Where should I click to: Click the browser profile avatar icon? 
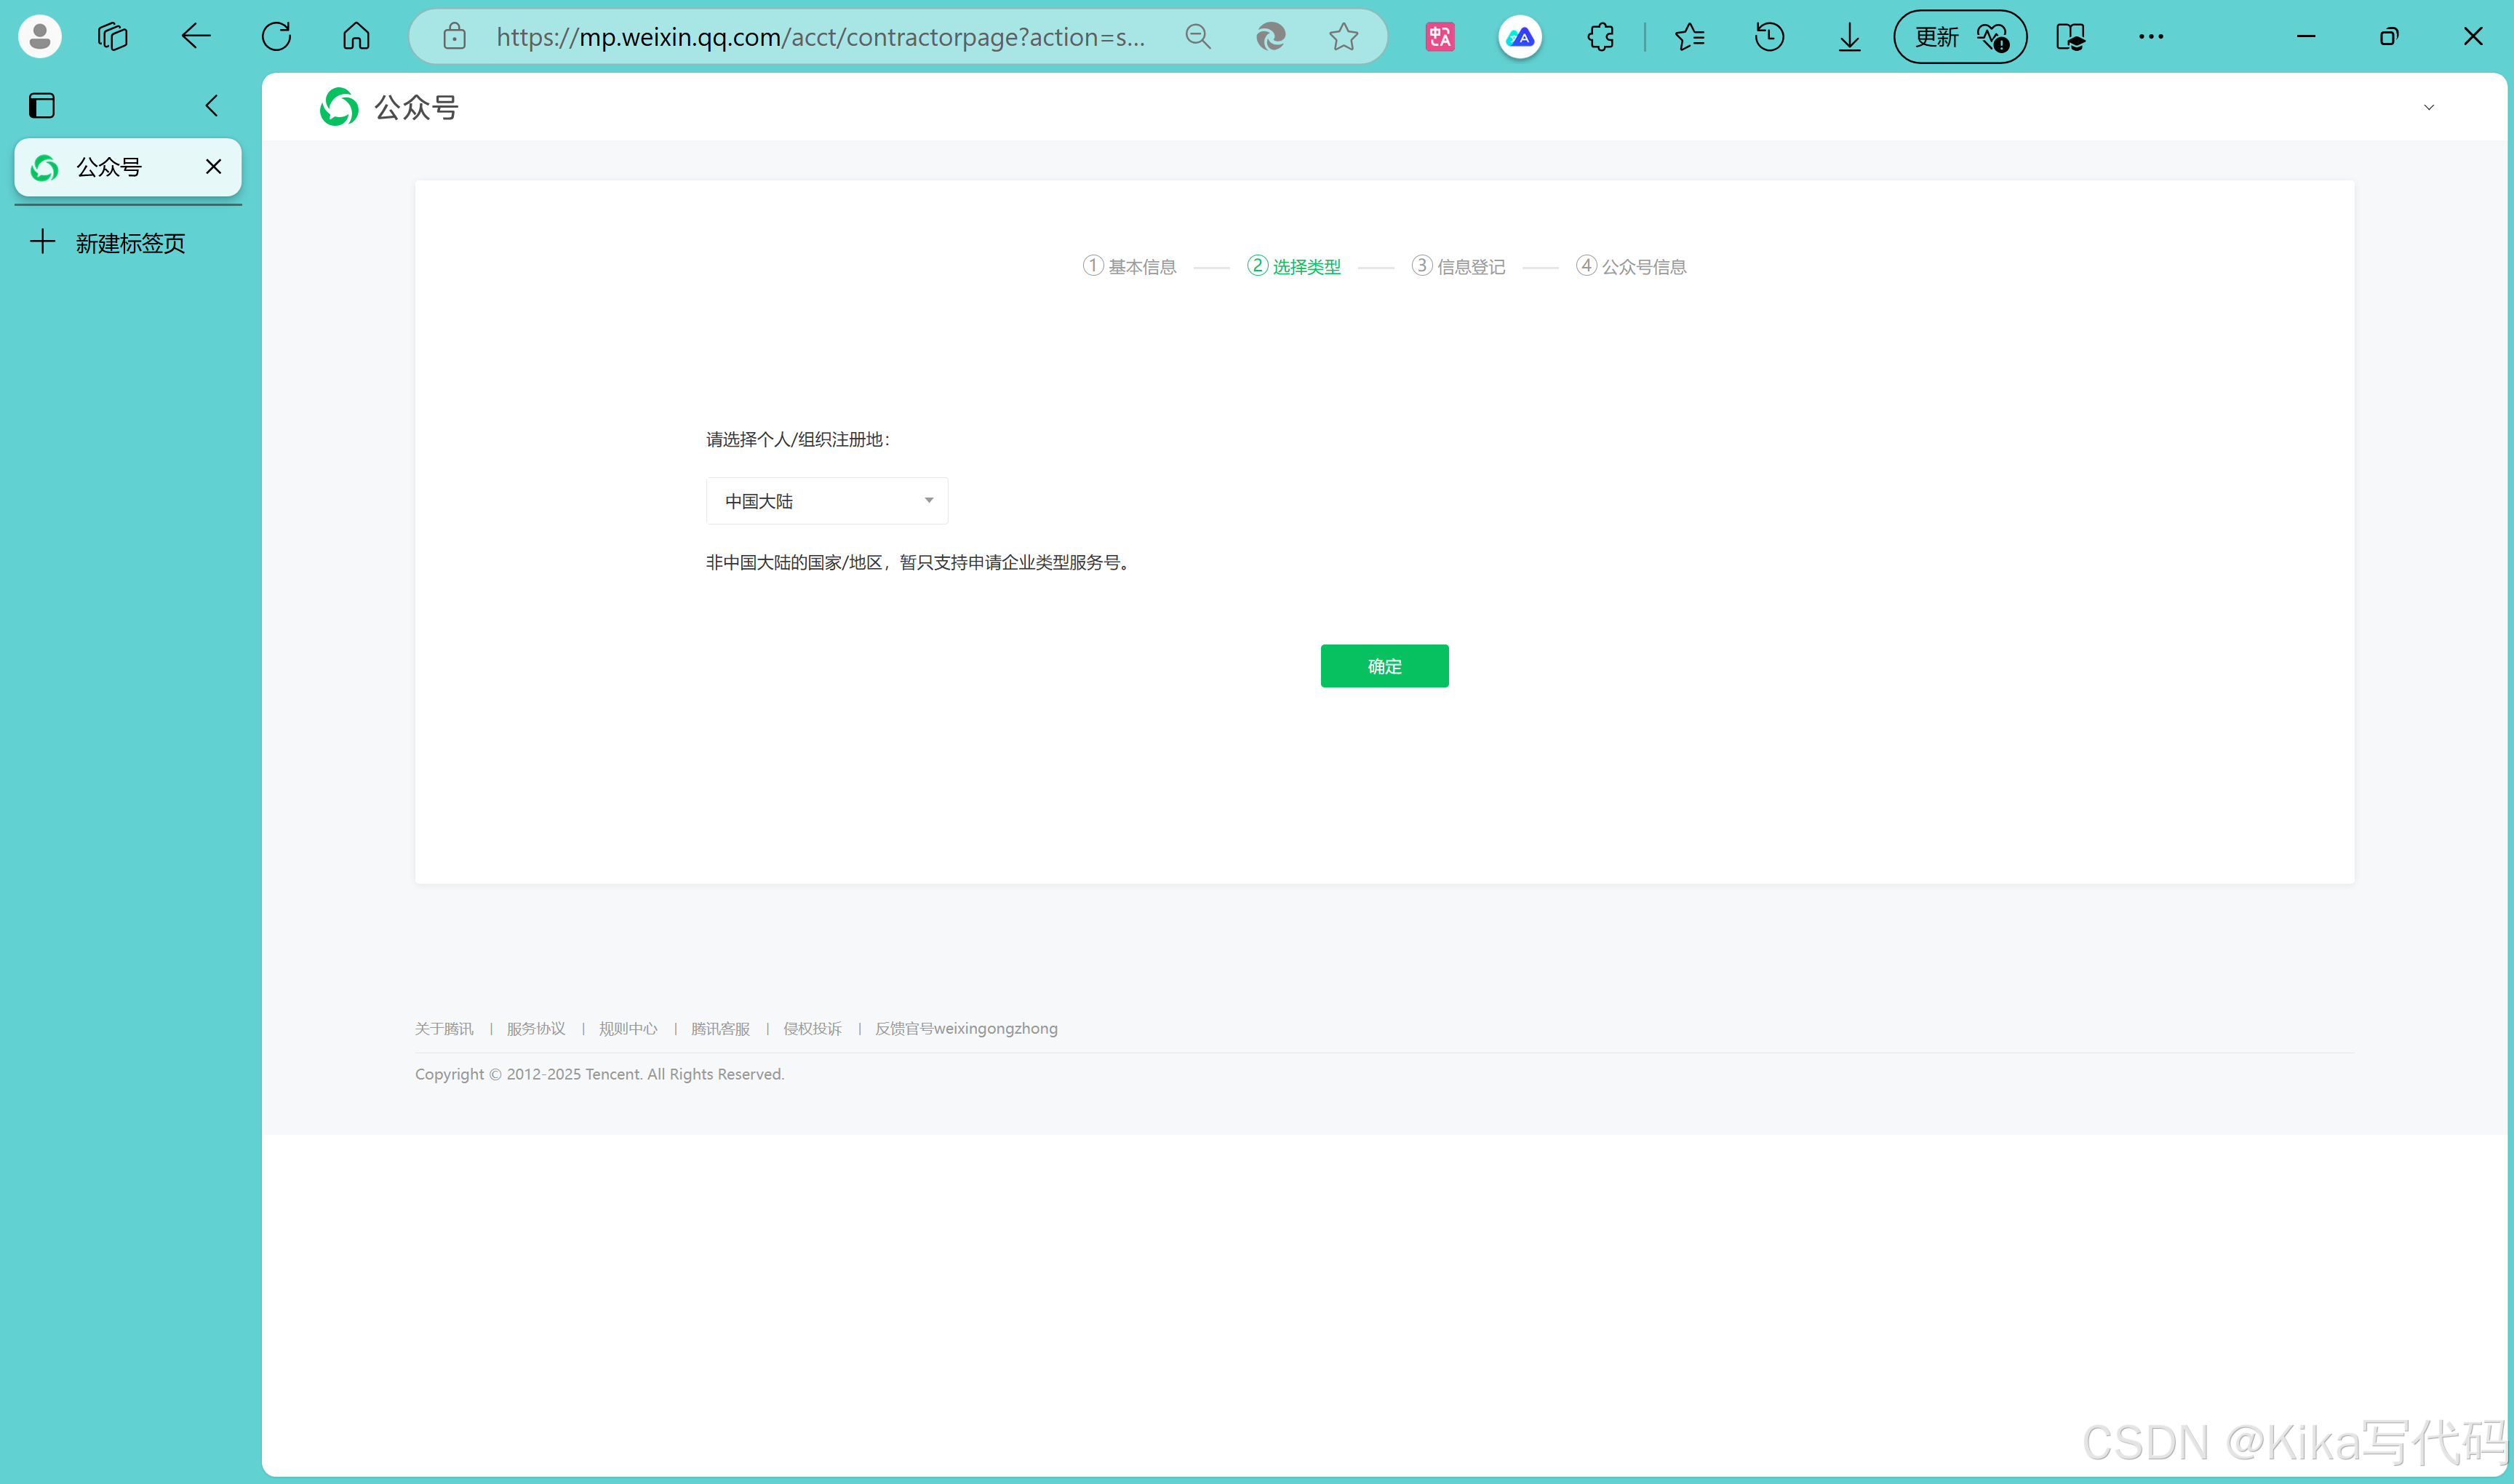[x=40, y=37]
